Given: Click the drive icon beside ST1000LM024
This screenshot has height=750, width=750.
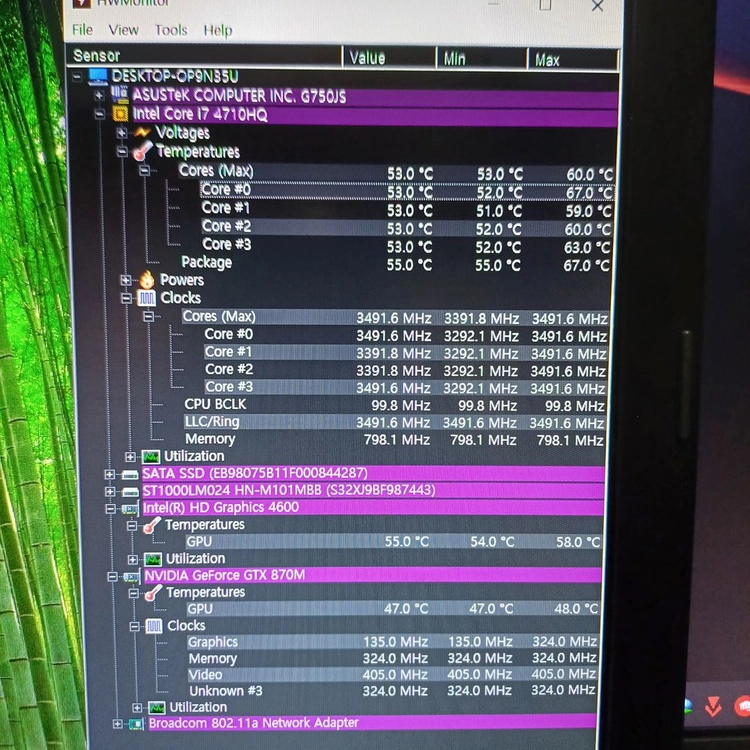Looking at the screenshot, I should (x=130, y=491).
